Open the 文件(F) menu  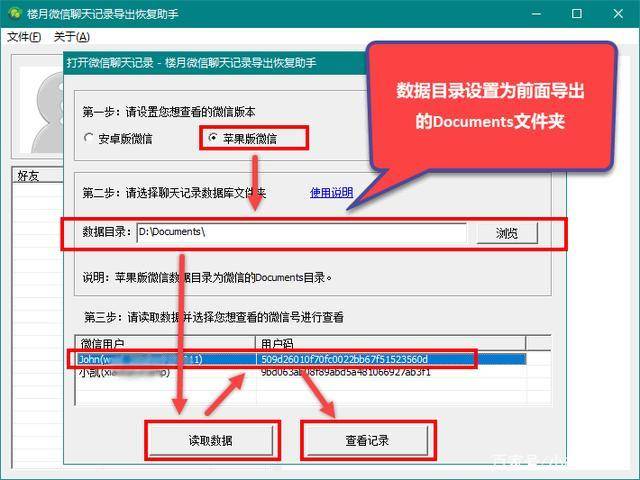point(24,37)
